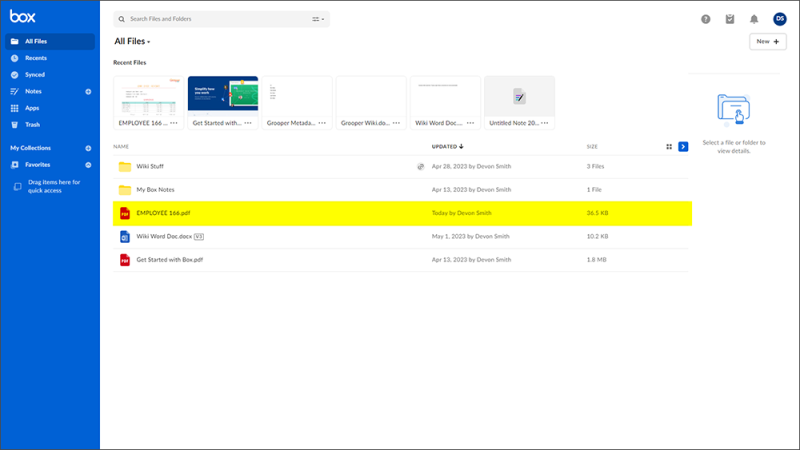800x450 pixels.
Task: Click '36.5 KB' size value
Action: [597, 213]
